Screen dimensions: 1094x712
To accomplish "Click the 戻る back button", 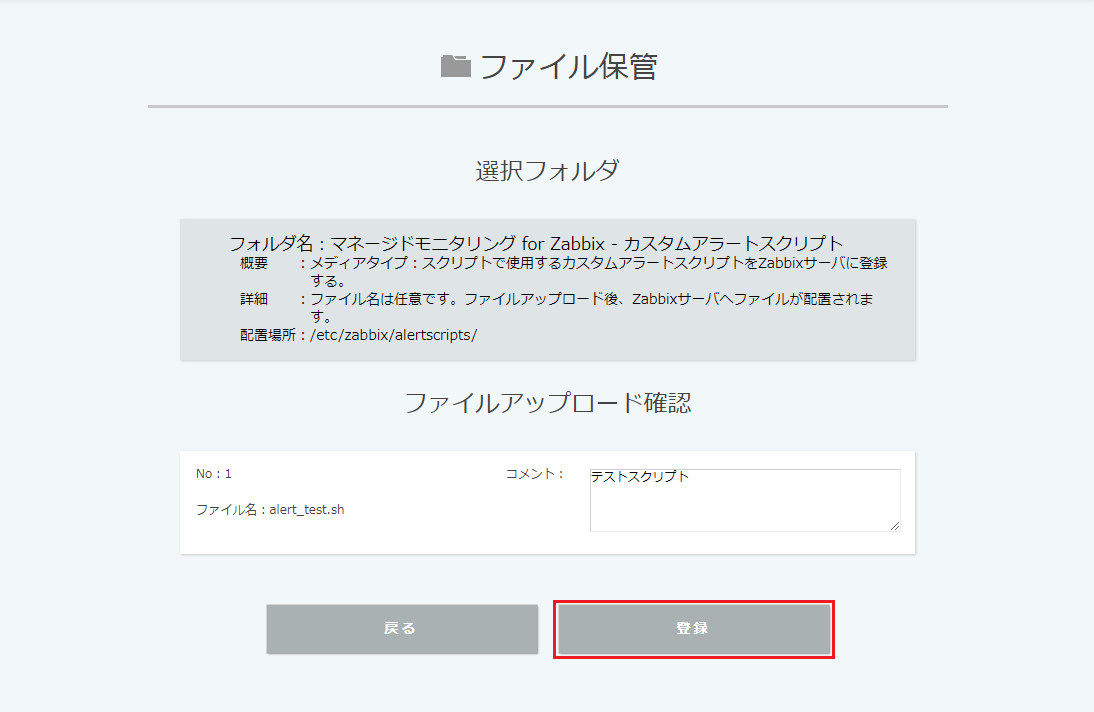I will [x=402, y=629].
